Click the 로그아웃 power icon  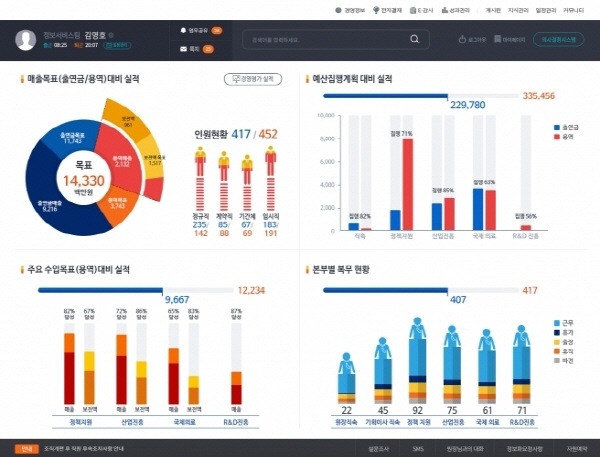coord(462,39)
